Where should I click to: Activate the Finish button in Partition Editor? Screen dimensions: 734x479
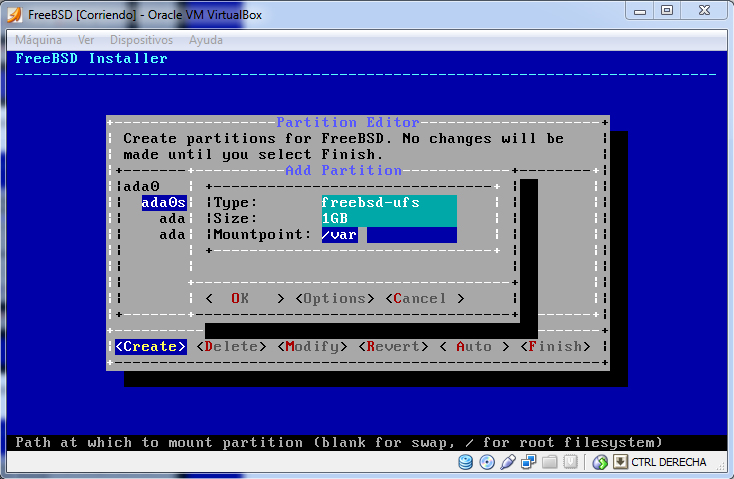556,346
